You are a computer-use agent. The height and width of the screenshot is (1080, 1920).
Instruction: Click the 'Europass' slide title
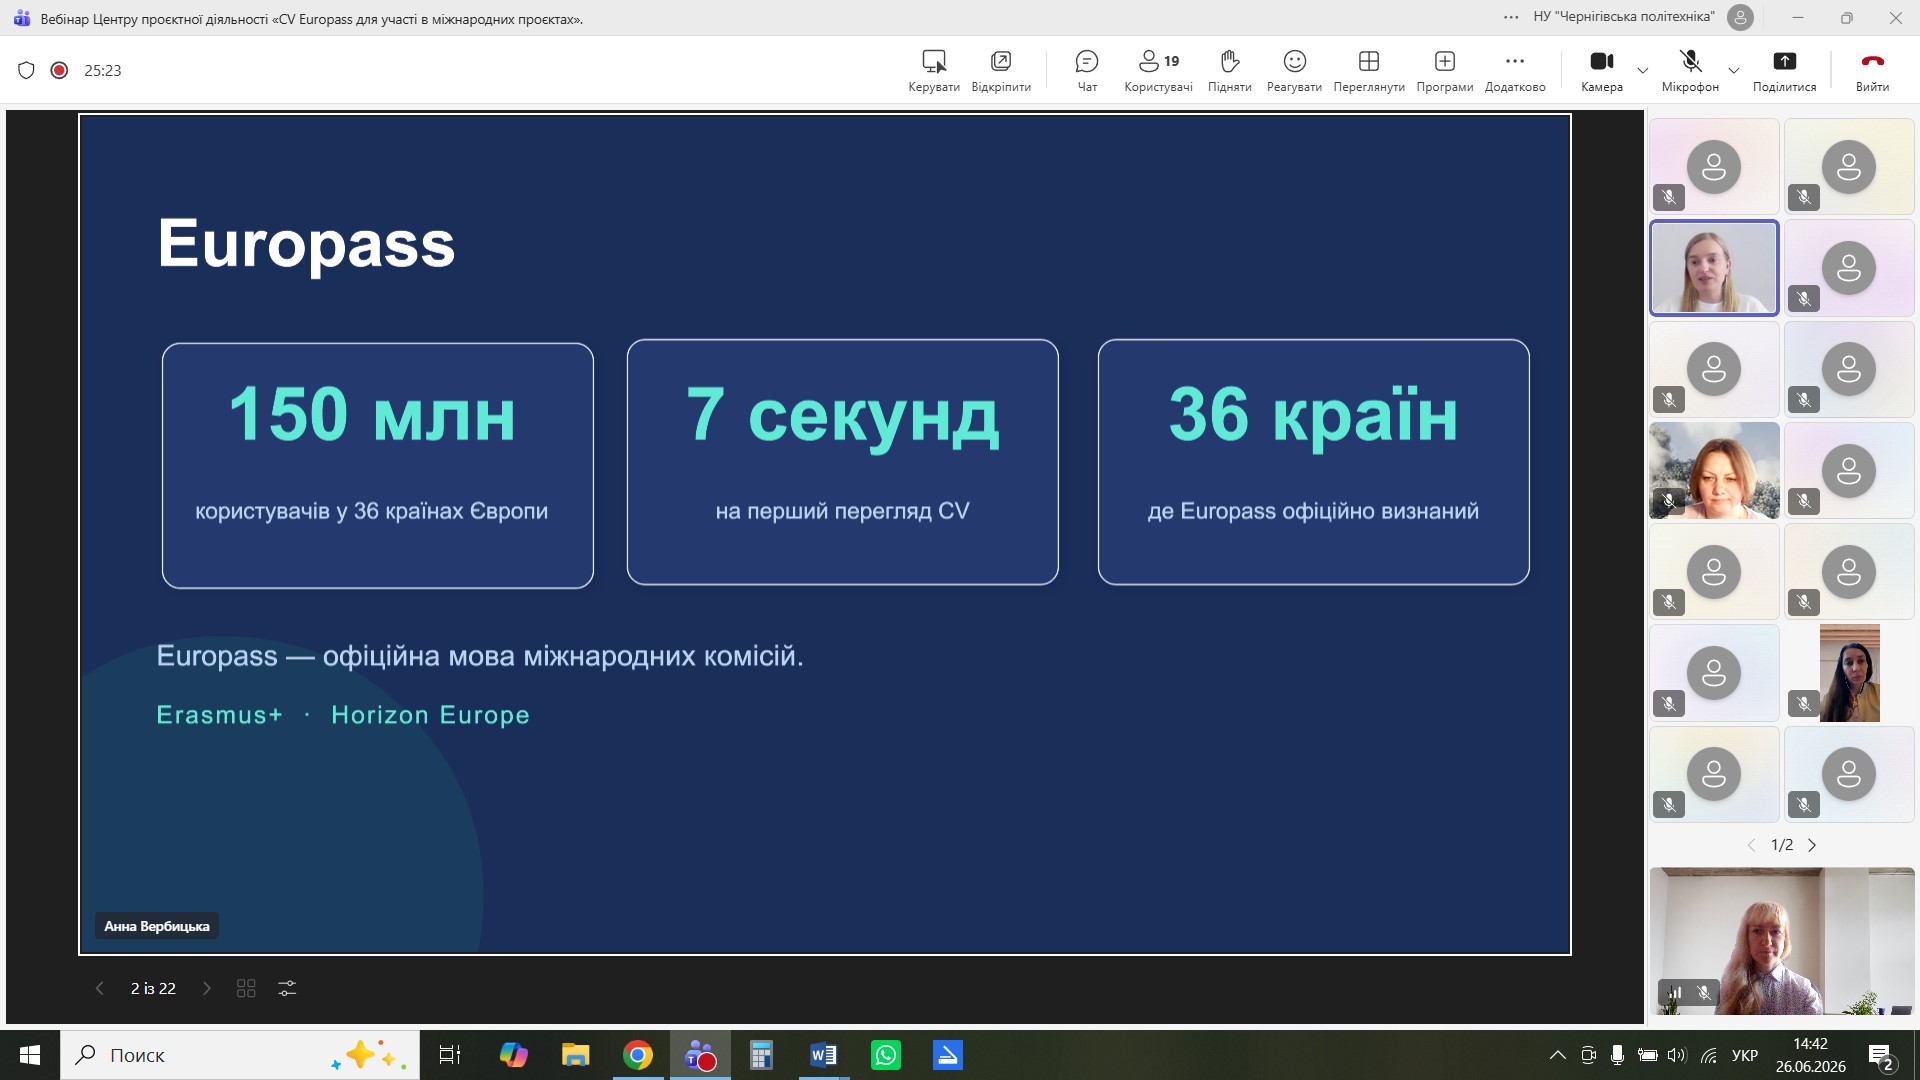click(306, 244)
